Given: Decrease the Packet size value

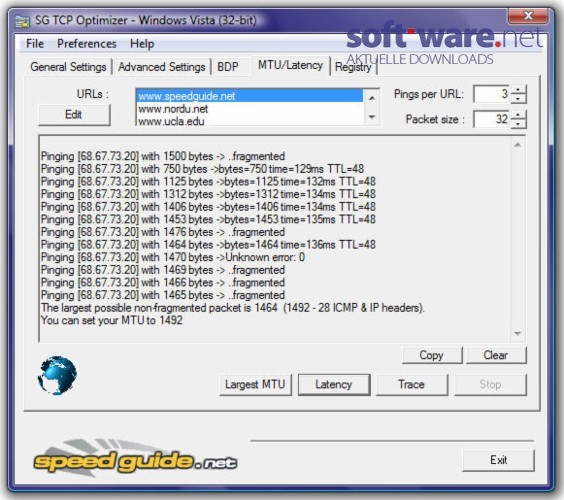Looking at the screenshot, I should pyautogui.click(x=518, y=123).
